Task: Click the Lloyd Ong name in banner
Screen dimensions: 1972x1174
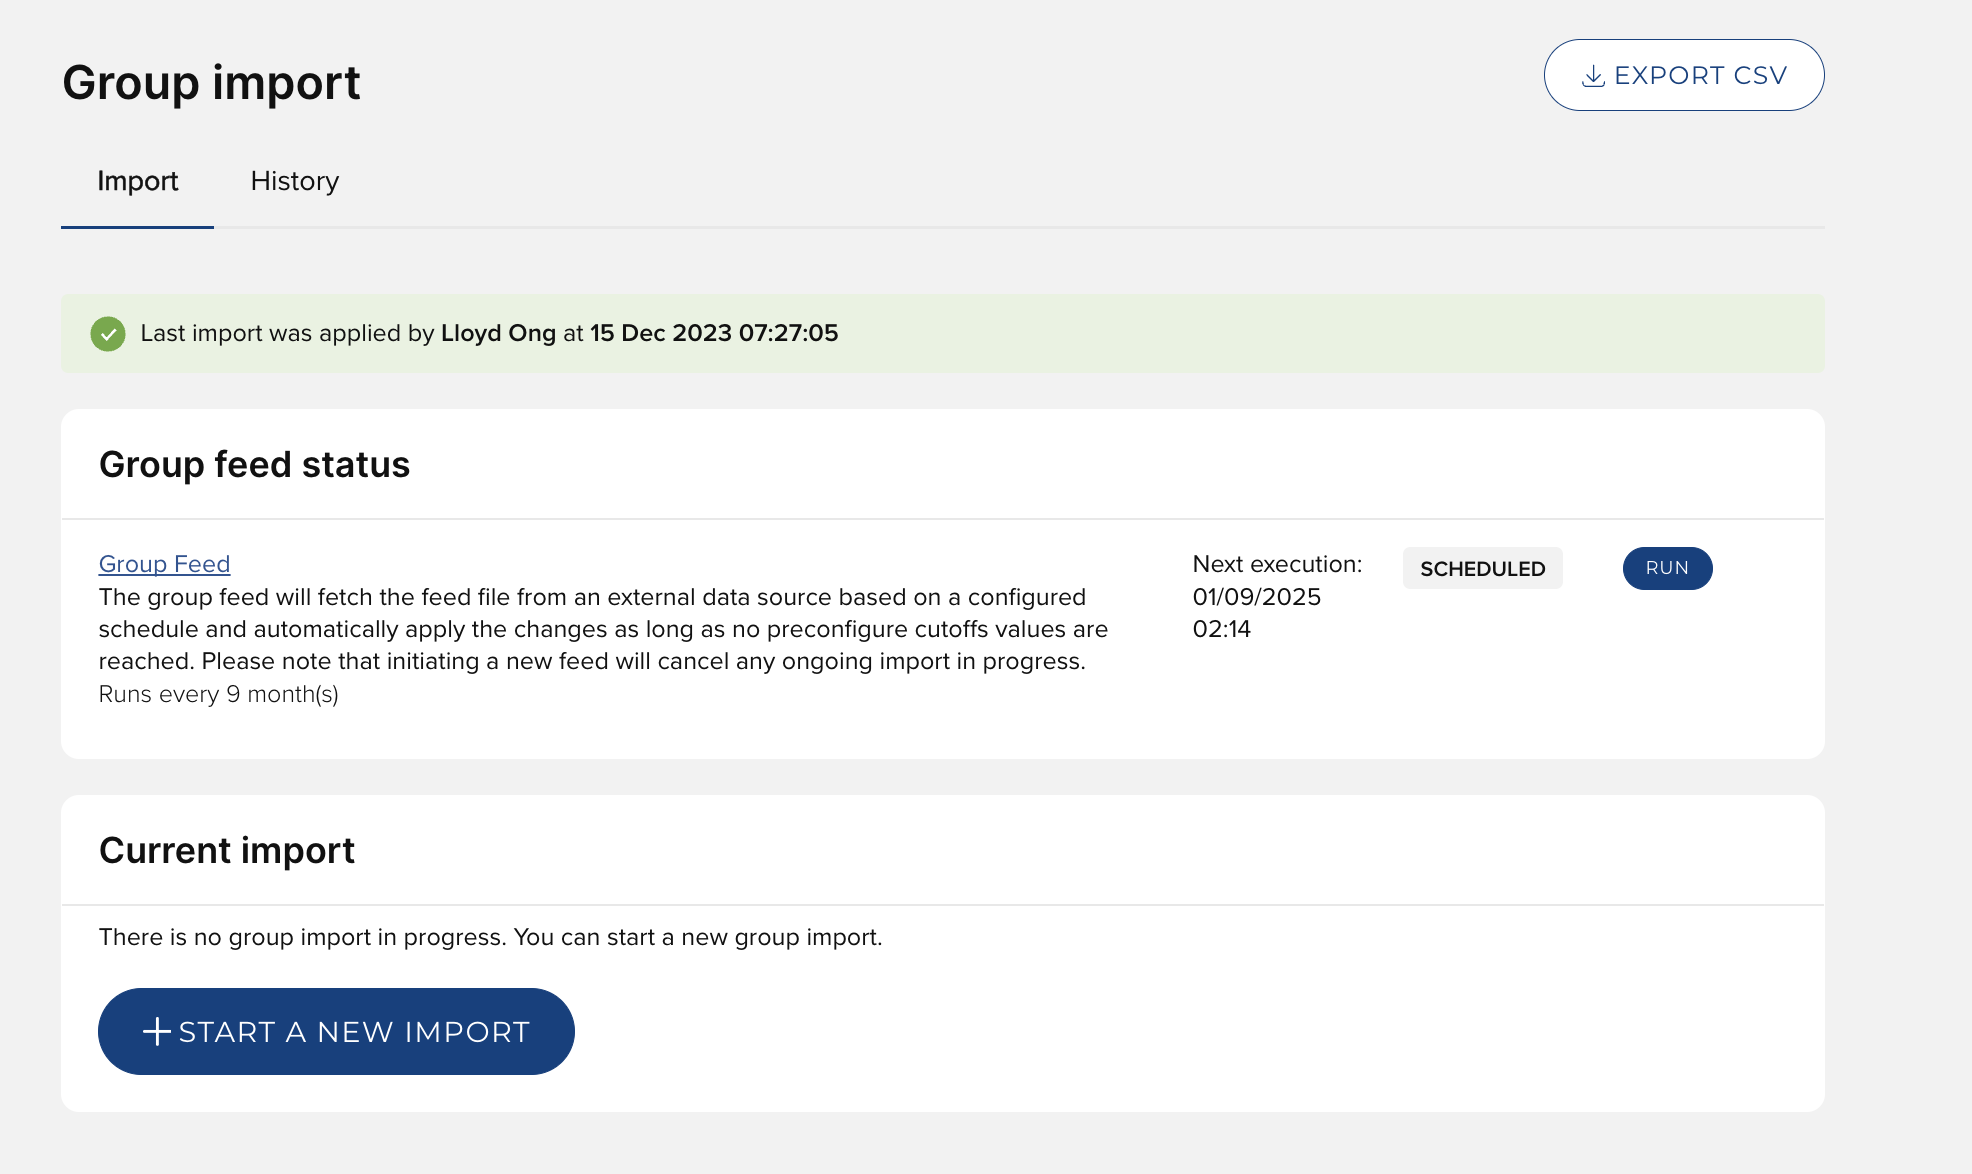Action: click(498, 333)
